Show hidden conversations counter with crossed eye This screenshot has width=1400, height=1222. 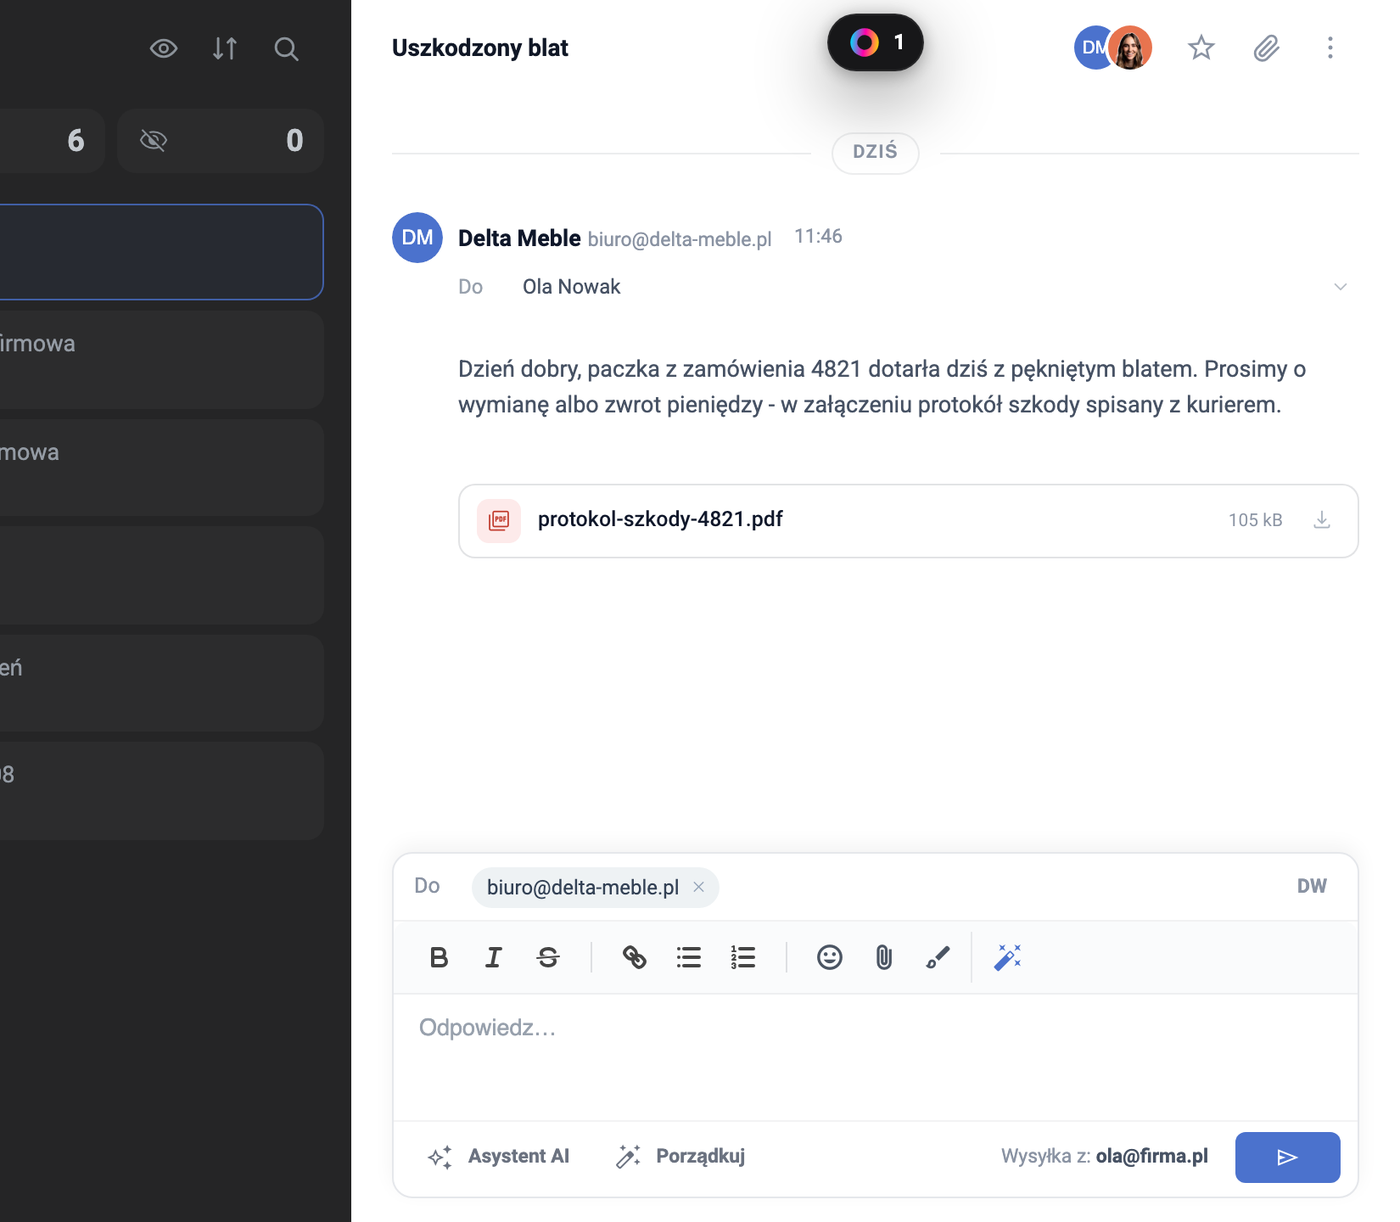(221, 141)
